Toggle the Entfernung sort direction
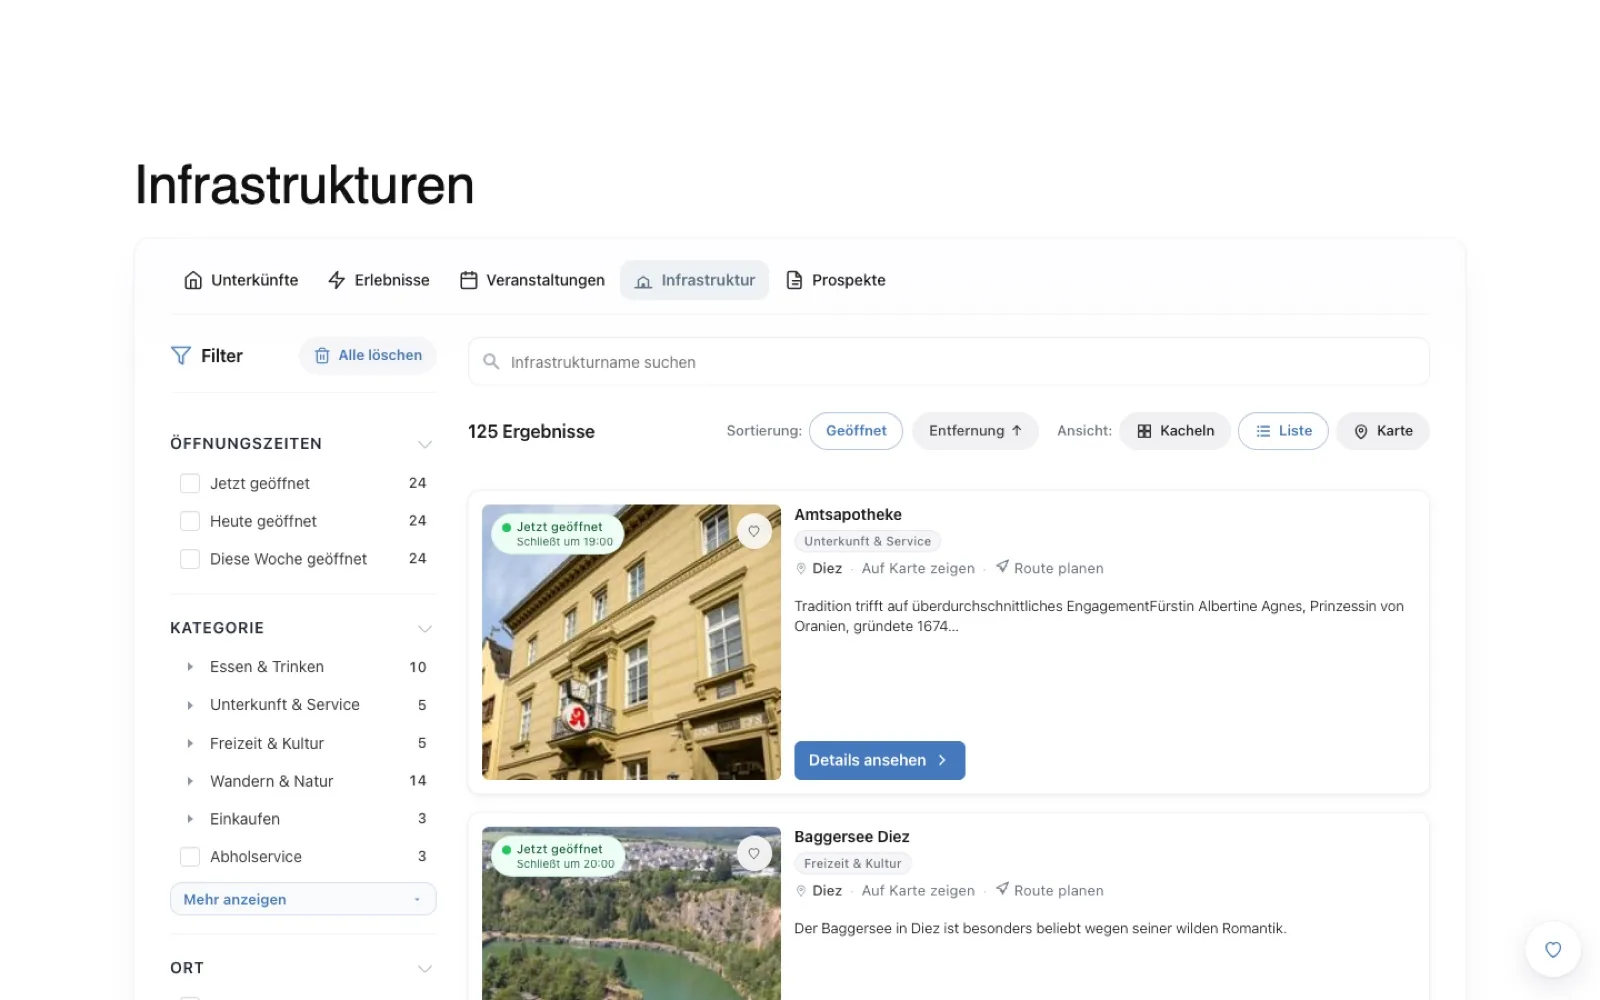 click(x=975, y=431)
